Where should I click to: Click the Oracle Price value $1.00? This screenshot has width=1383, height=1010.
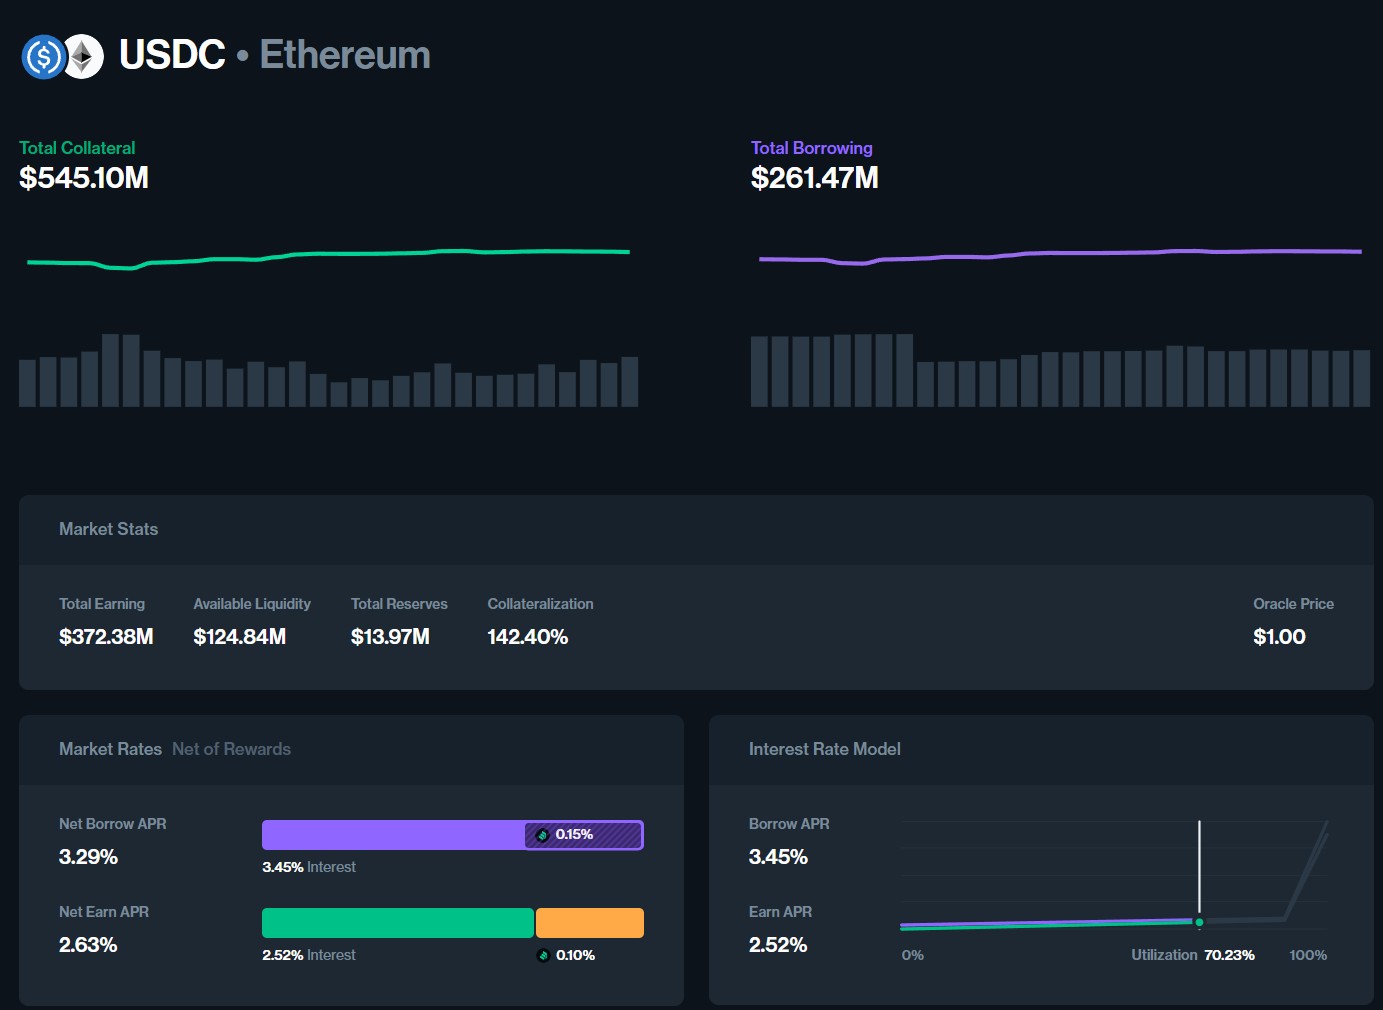click(1279, 637)
